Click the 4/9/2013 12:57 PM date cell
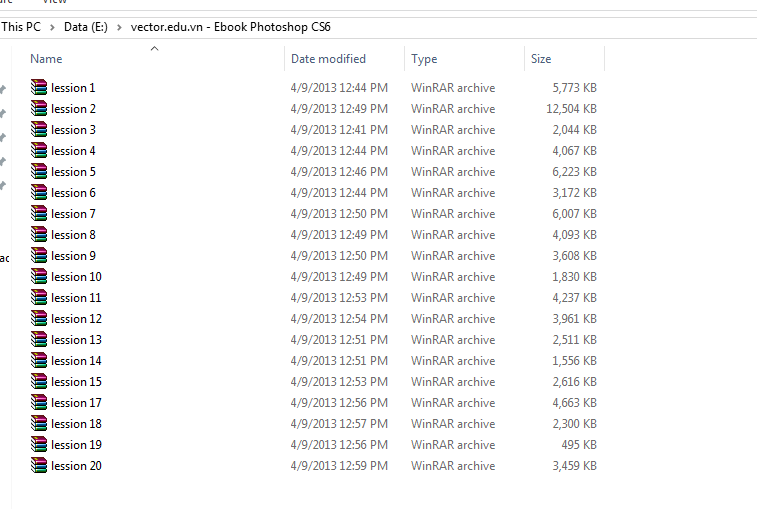Screen dimensions: 757x509 (339, 424)
